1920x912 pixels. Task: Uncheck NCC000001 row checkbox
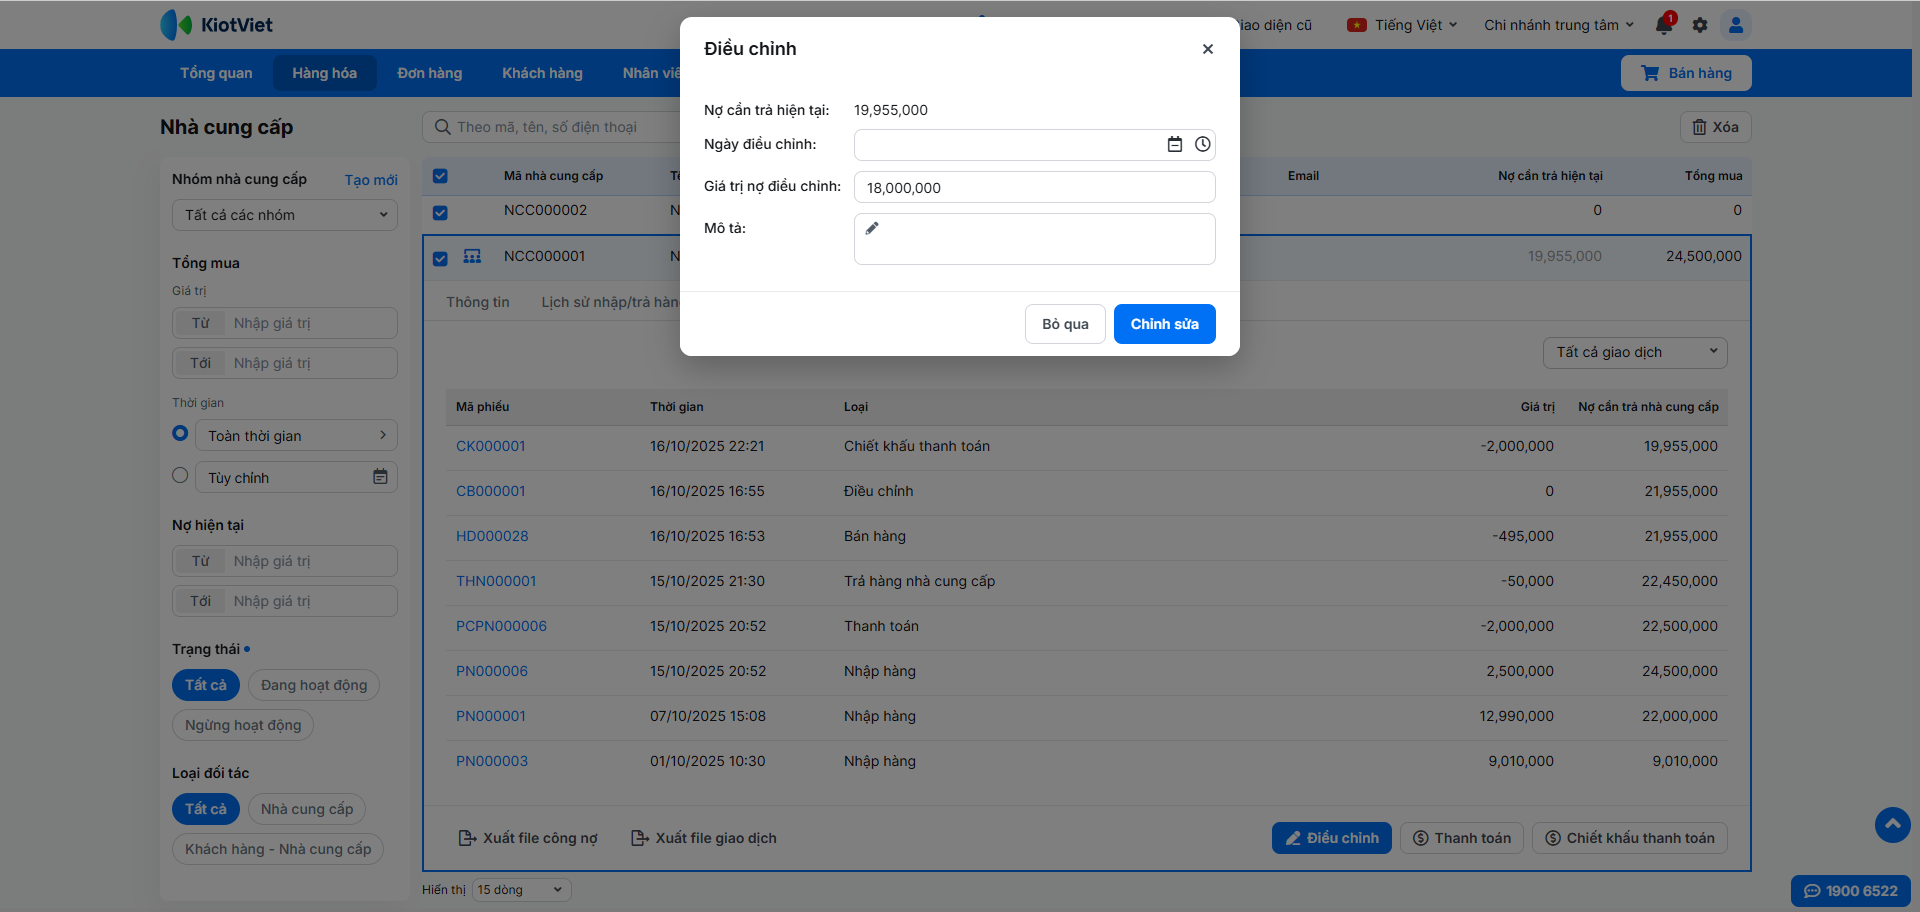pos(440,258)
